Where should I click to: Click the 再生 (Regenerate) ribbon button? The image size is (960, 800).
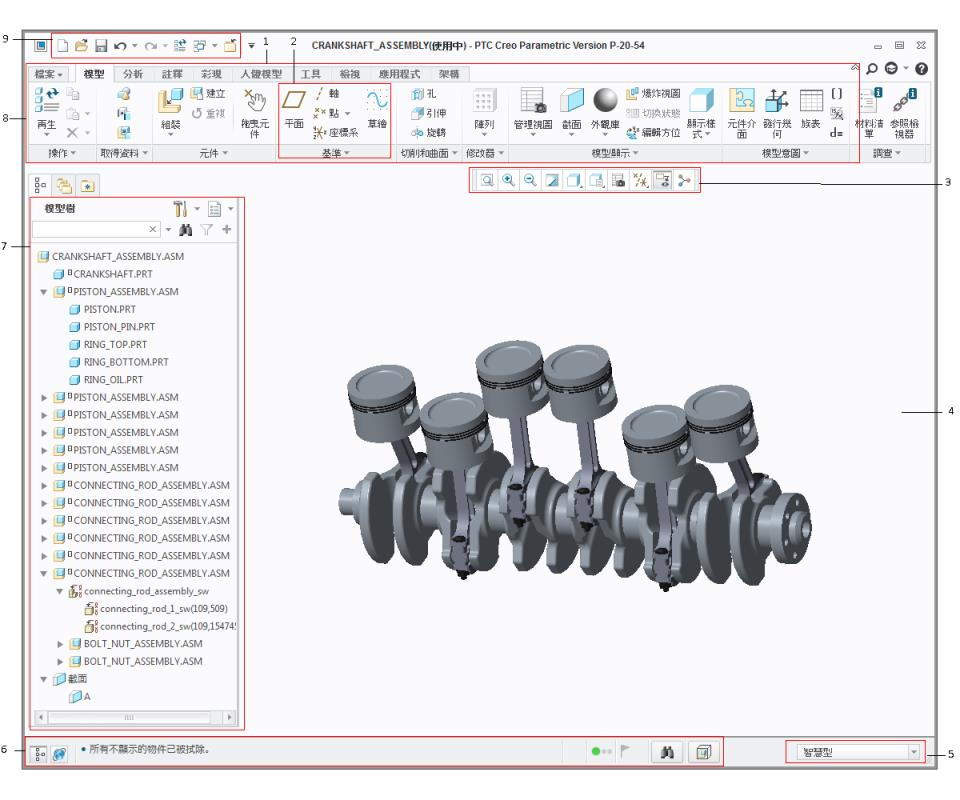(x=47, y=111)
